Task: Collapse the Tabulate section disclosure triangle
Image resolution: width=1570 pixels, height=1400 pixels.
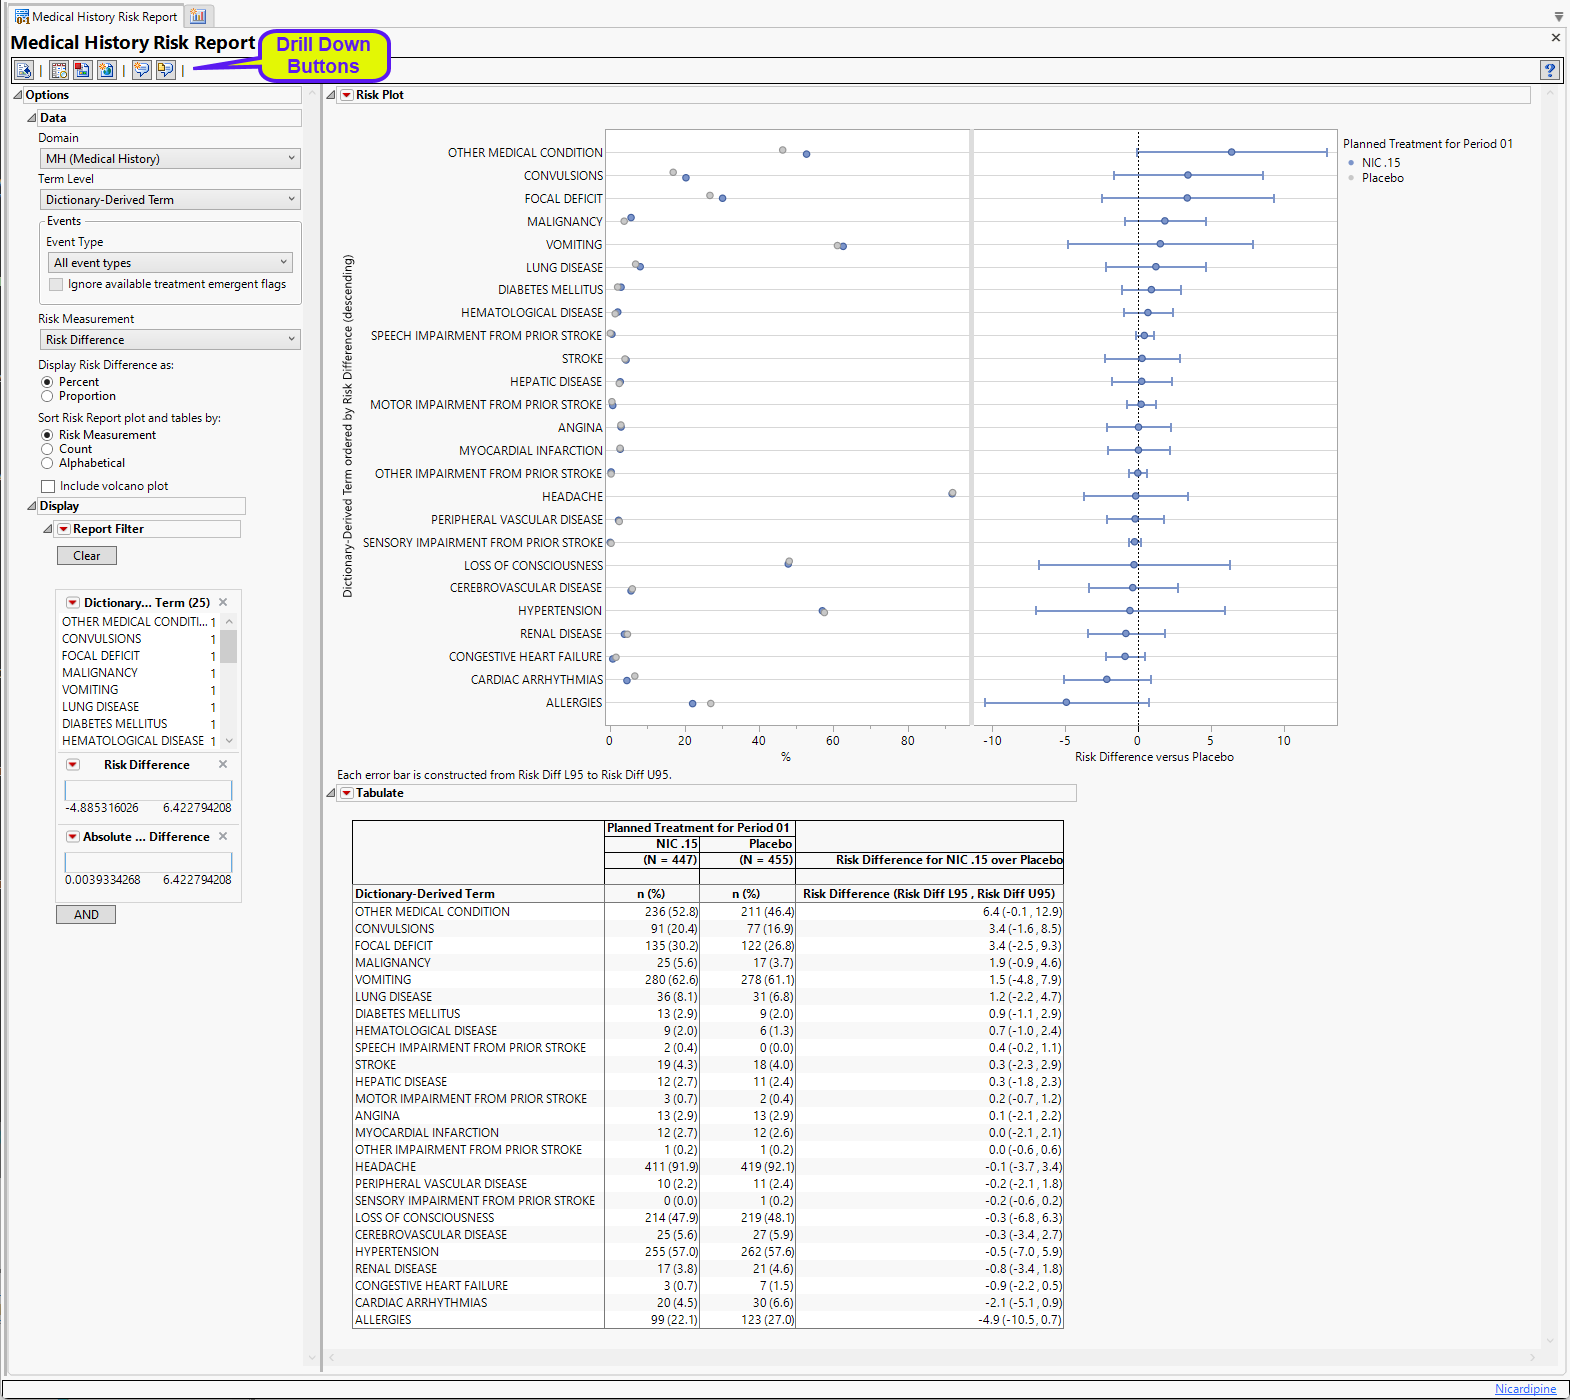Action: (x=331, y=793)
